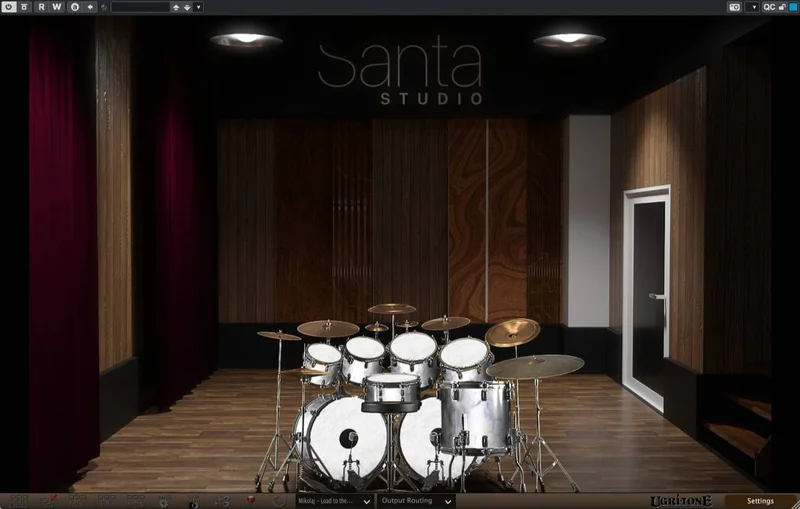
Task: Click the arrows icon beside bottom camera icon
Action: click(x=222, y=501)
